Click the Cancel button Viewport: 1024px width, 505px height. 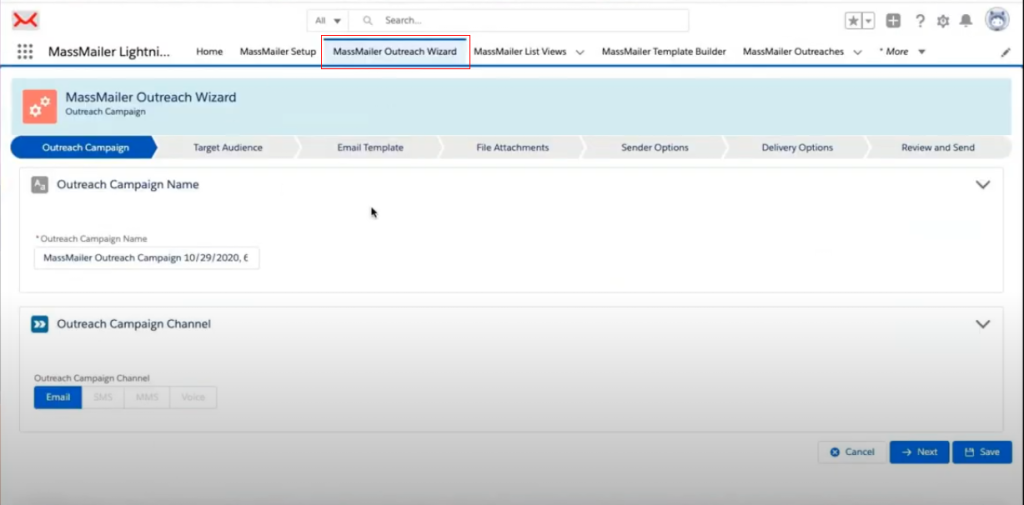click(852, 452)
